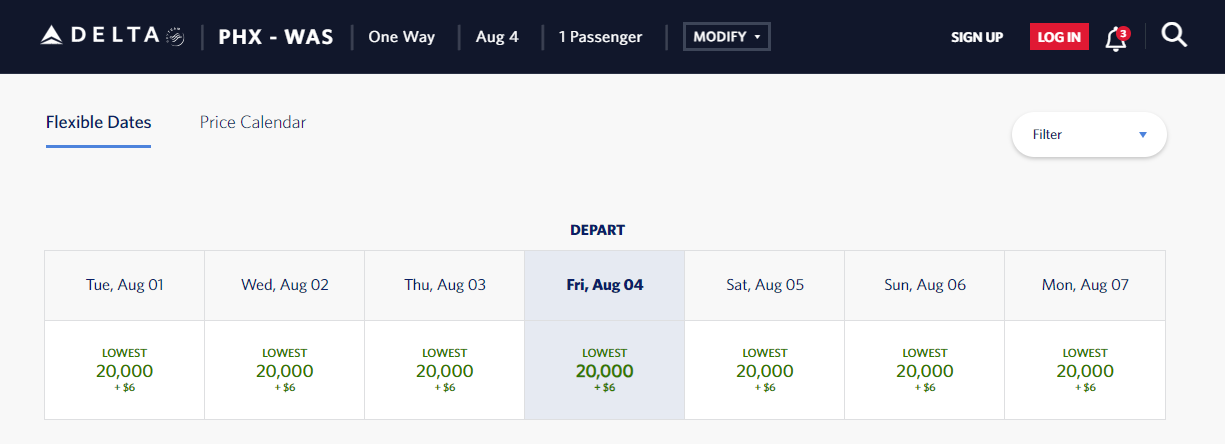Click the 1 Passenger label

coord(600,37)
